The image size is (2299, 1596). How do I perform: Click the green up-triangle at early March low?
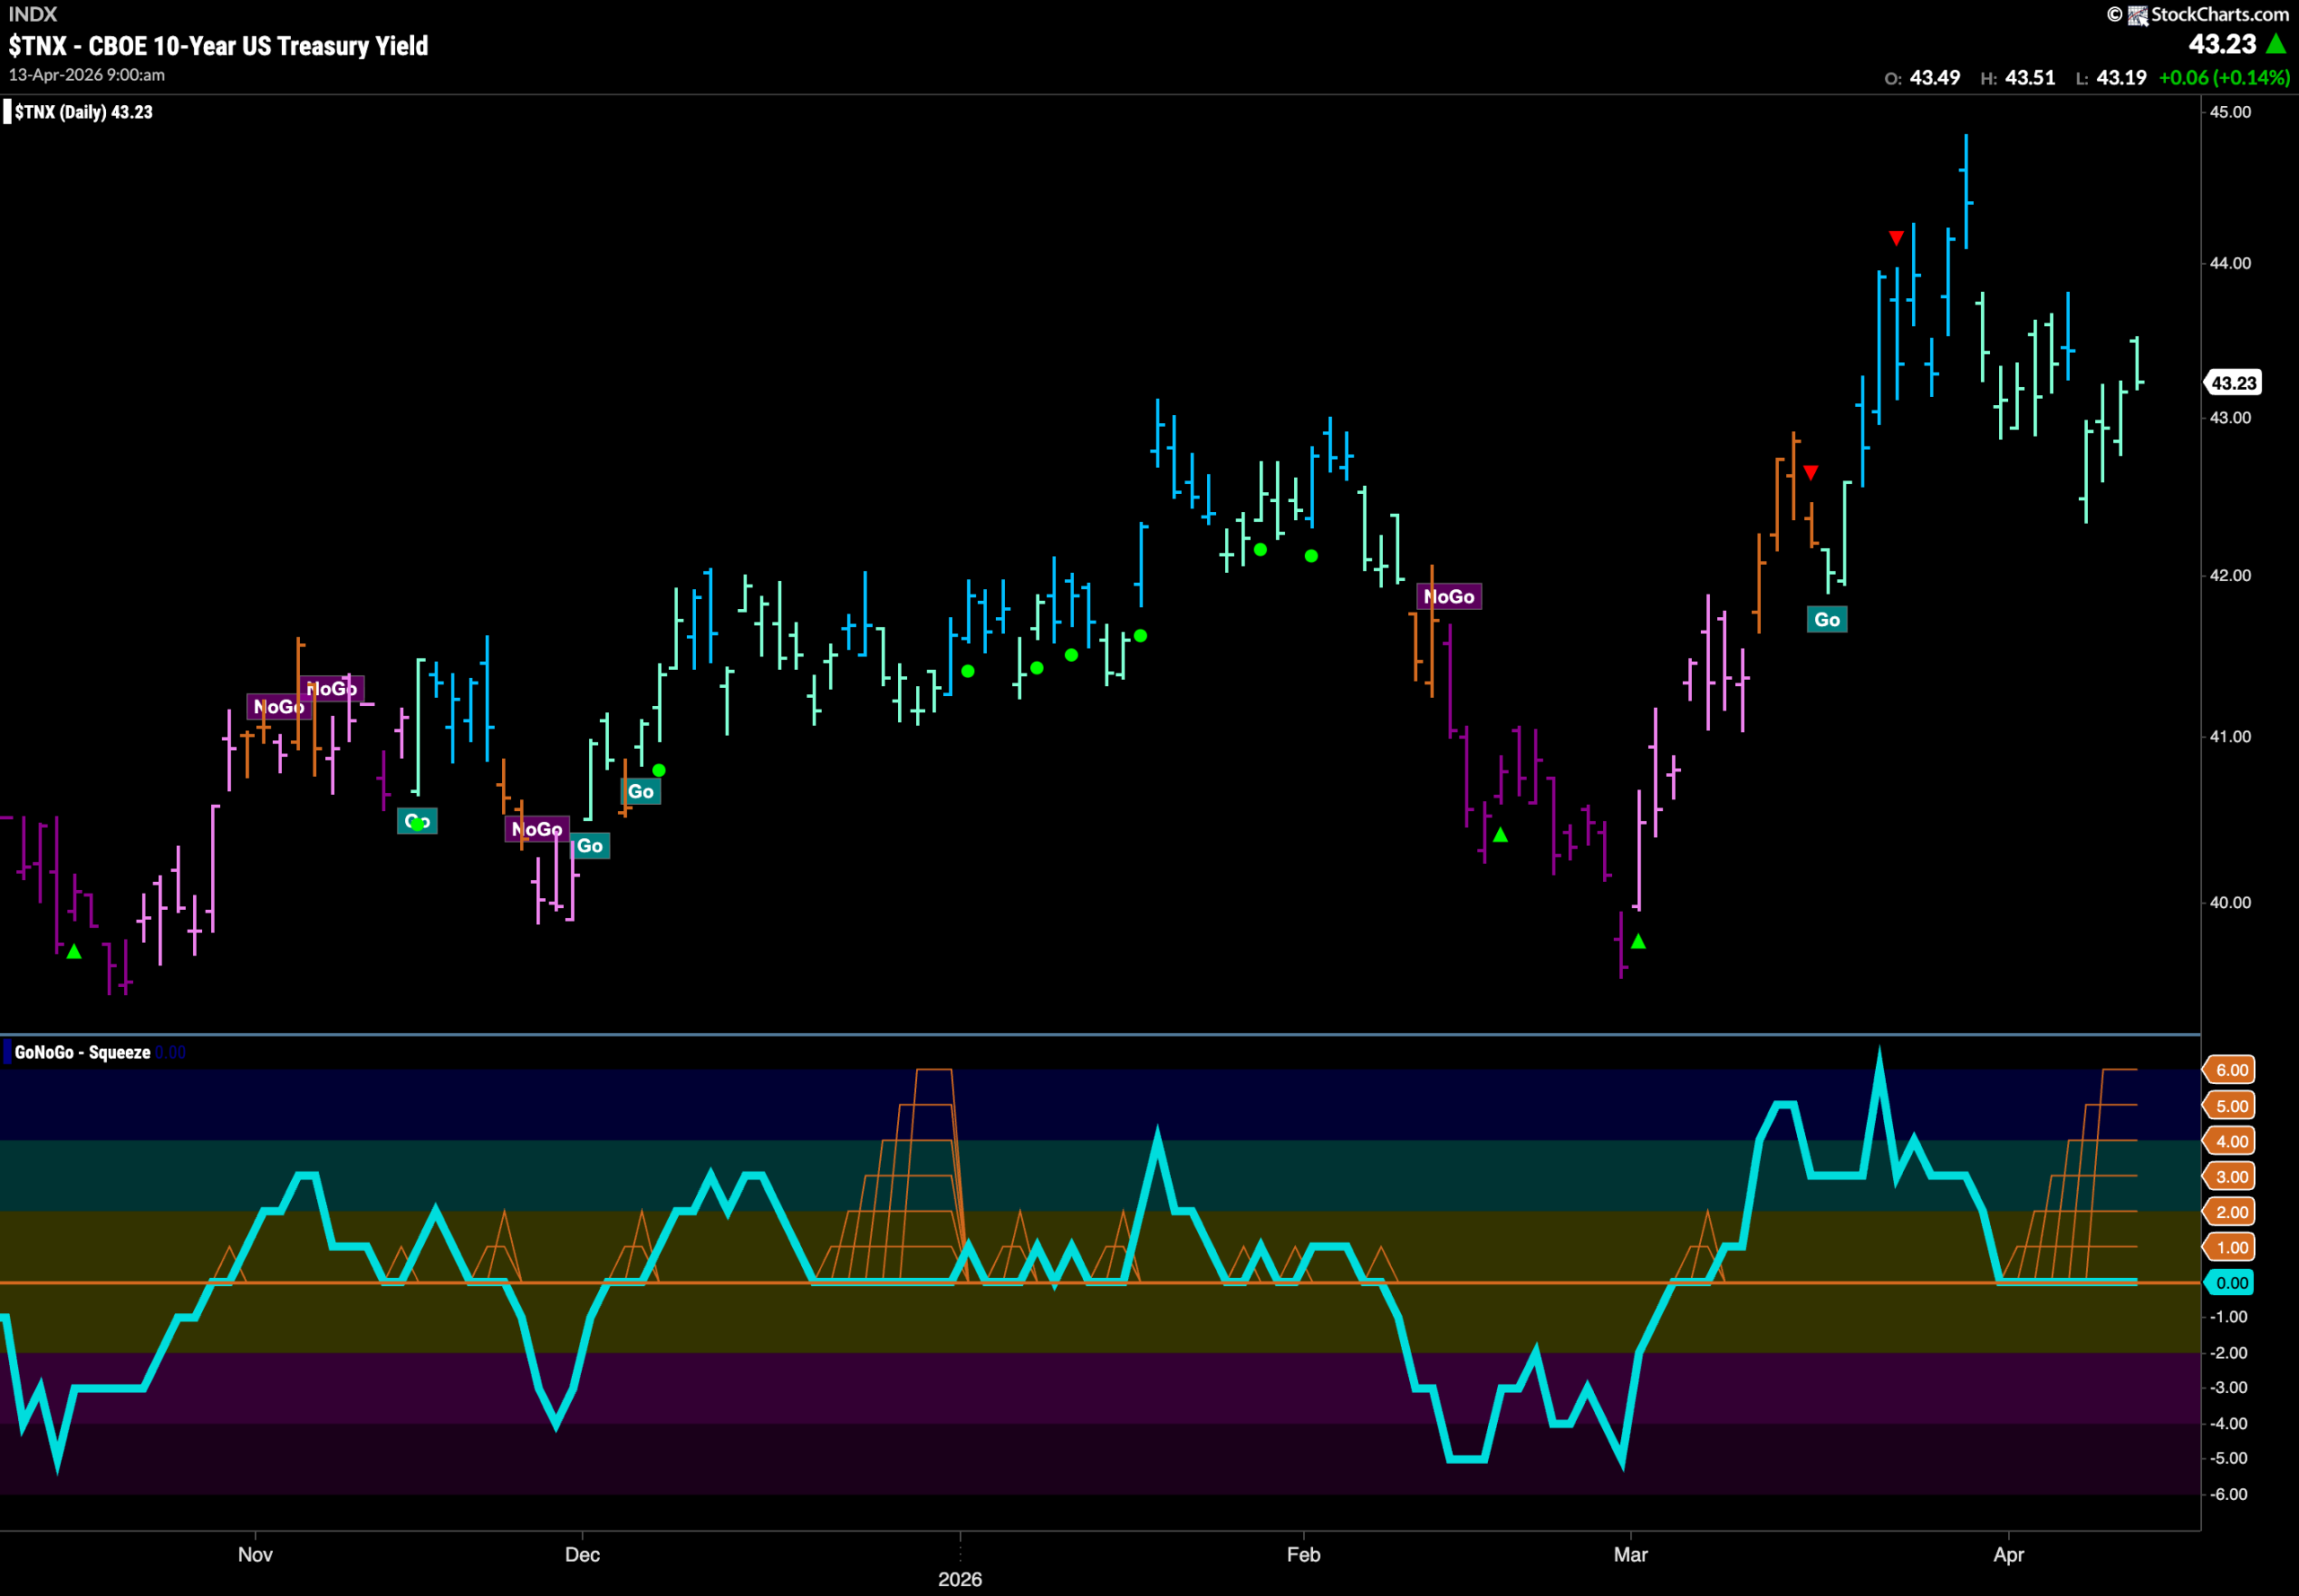click(1638, 941)
